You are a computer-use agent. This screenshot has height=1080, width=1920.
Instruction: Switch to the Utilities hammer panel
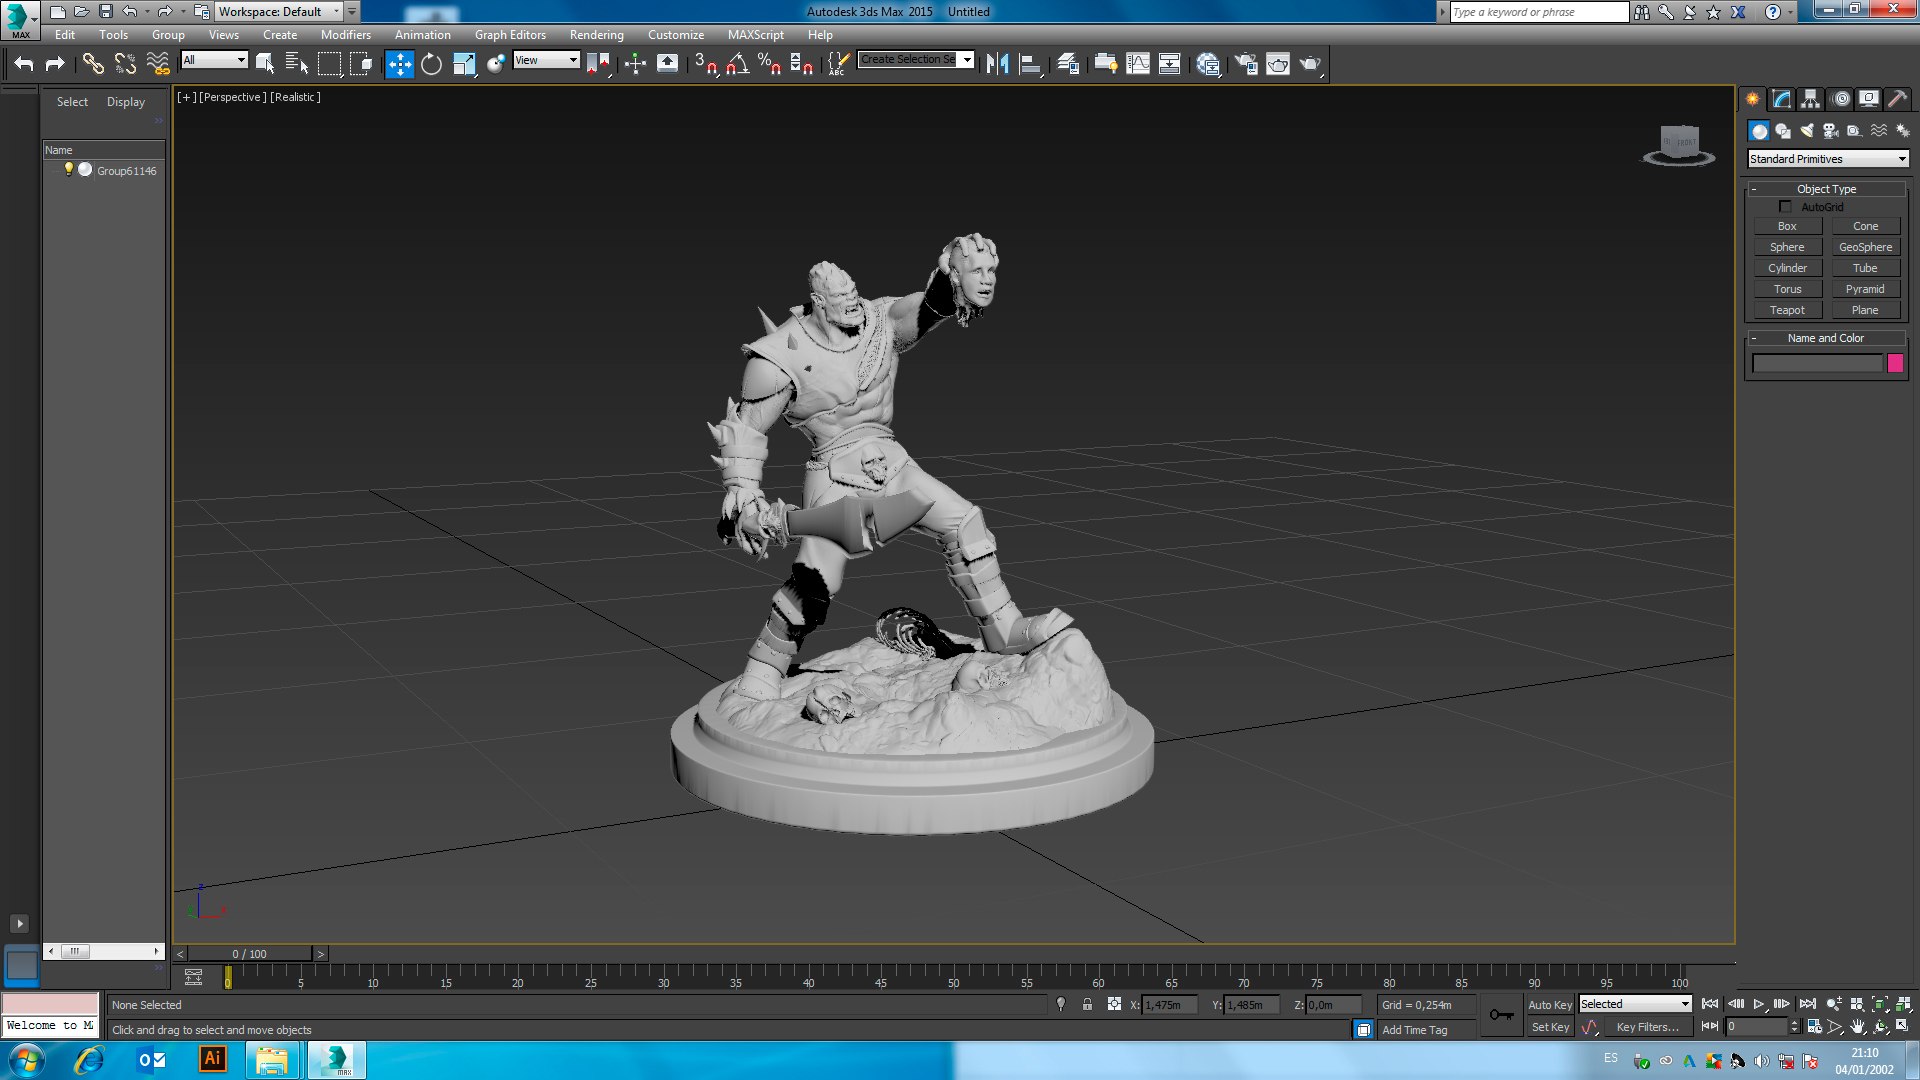pos(1897,99)
